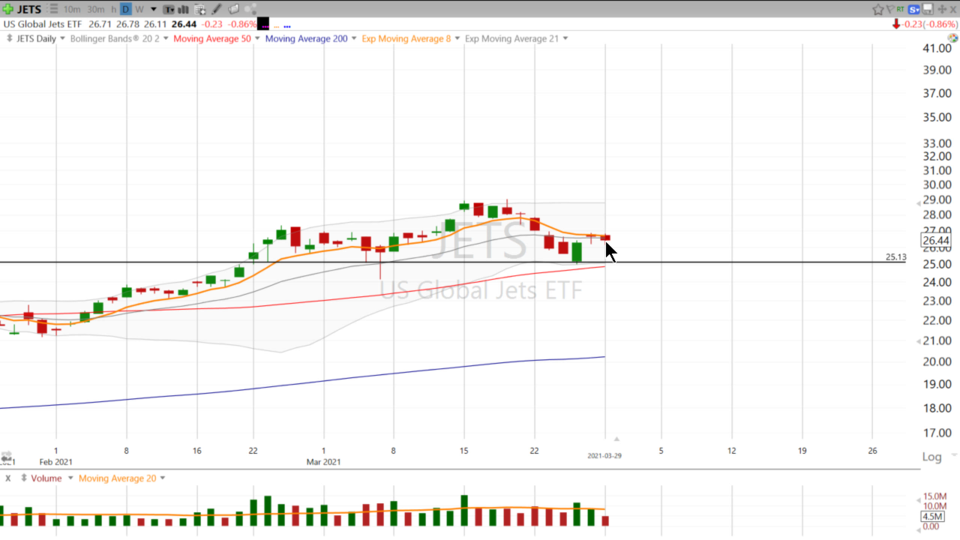
Task: Click the move window cross-arrows icon
Action: pyautogui.click(x=942, y=9)
